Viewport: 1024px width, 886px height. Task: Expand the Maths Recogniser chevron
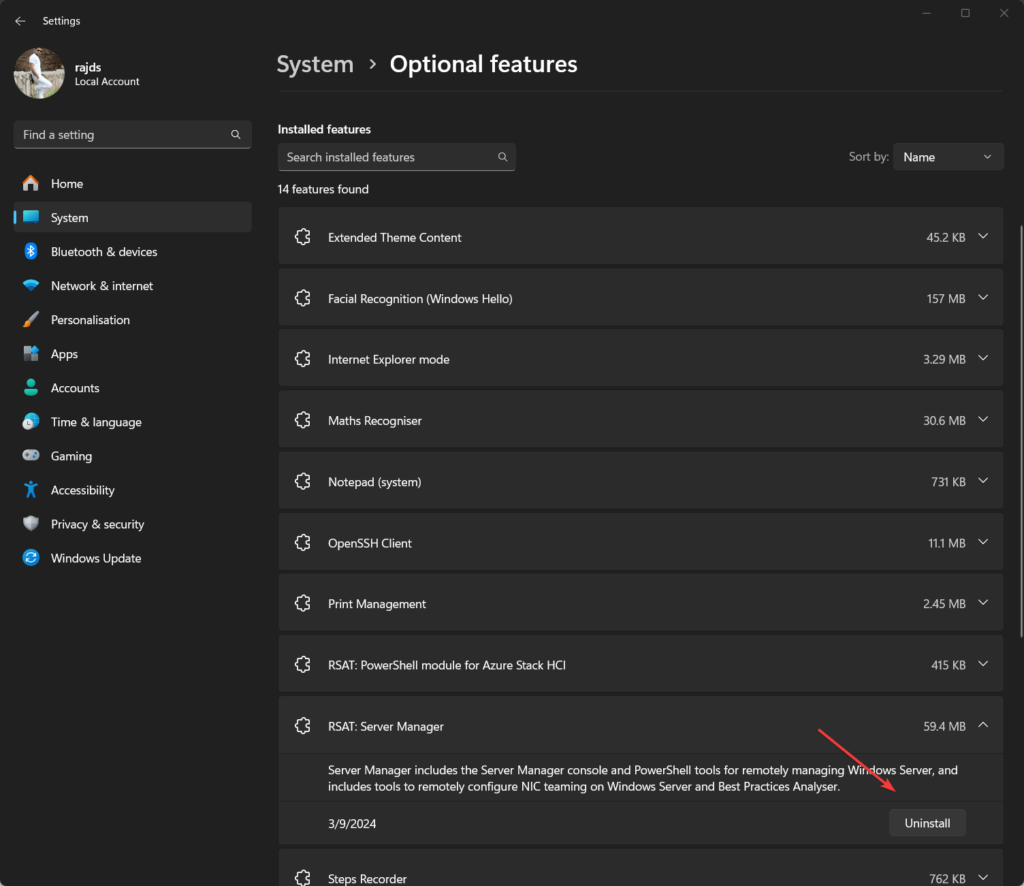(x=983, y=420)
